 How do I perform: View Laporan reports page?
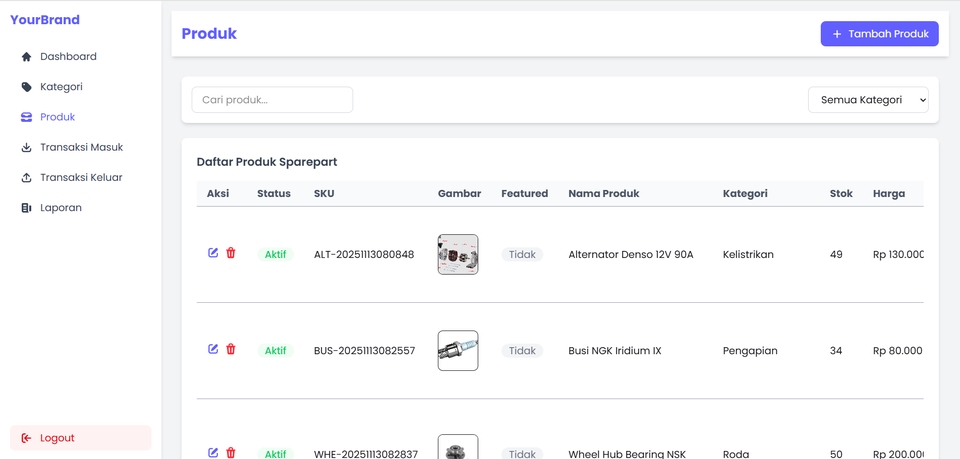click(x=61, y=208)
